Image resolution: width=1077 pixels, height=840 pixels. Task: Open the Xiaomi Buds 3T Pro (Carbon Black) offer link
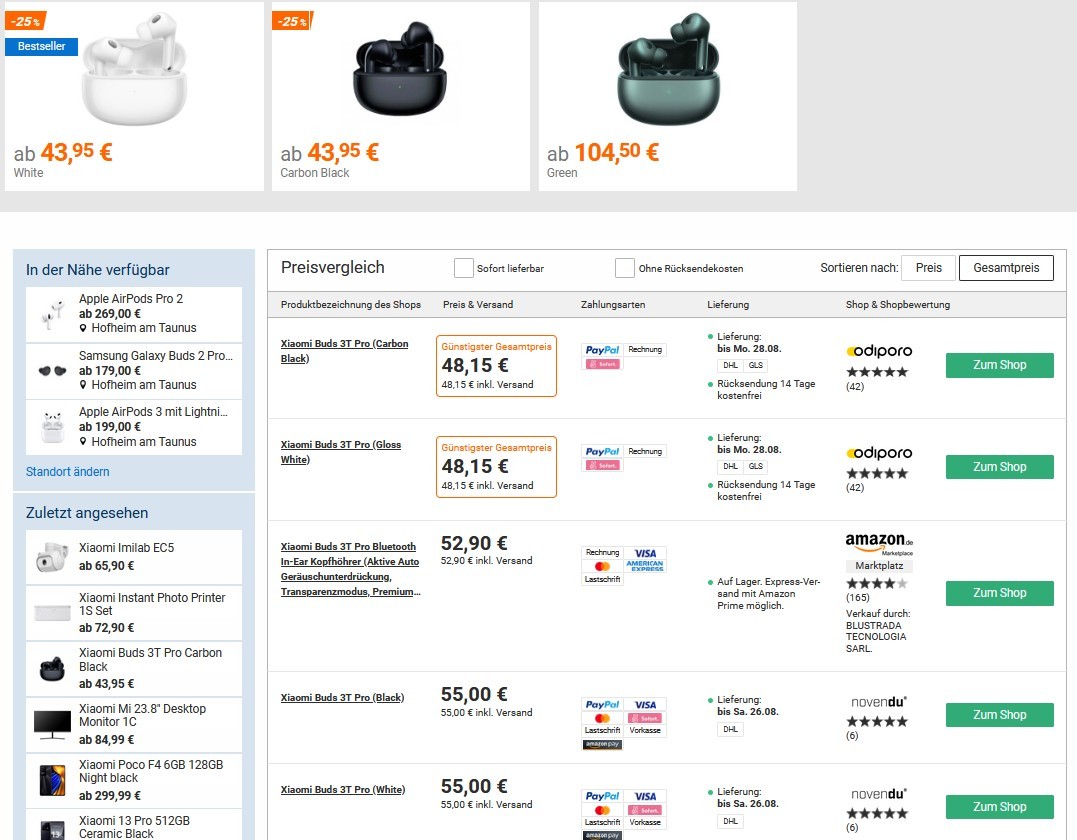pos(344,351)
